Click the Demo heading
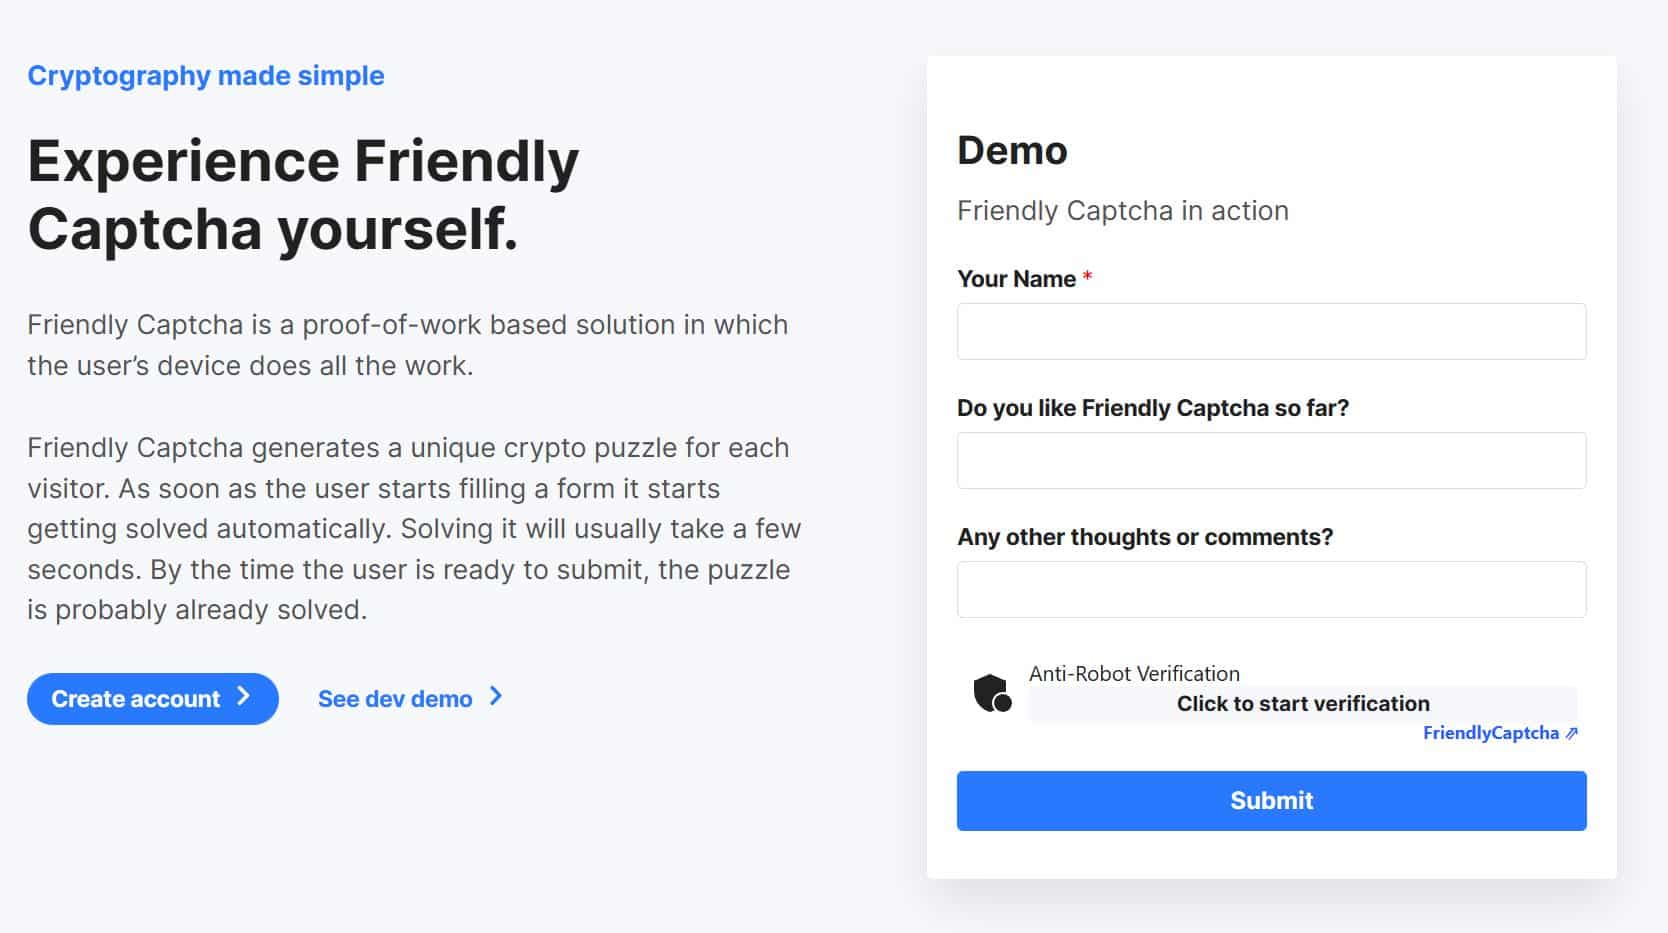1668x933 pixels. (1012, 150)
